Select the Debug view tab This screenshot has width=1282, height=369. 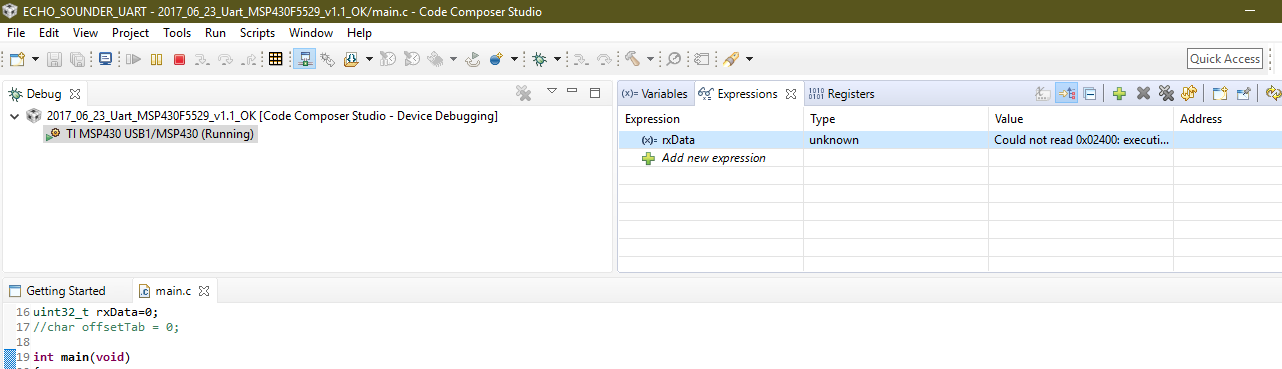(43, 93)
